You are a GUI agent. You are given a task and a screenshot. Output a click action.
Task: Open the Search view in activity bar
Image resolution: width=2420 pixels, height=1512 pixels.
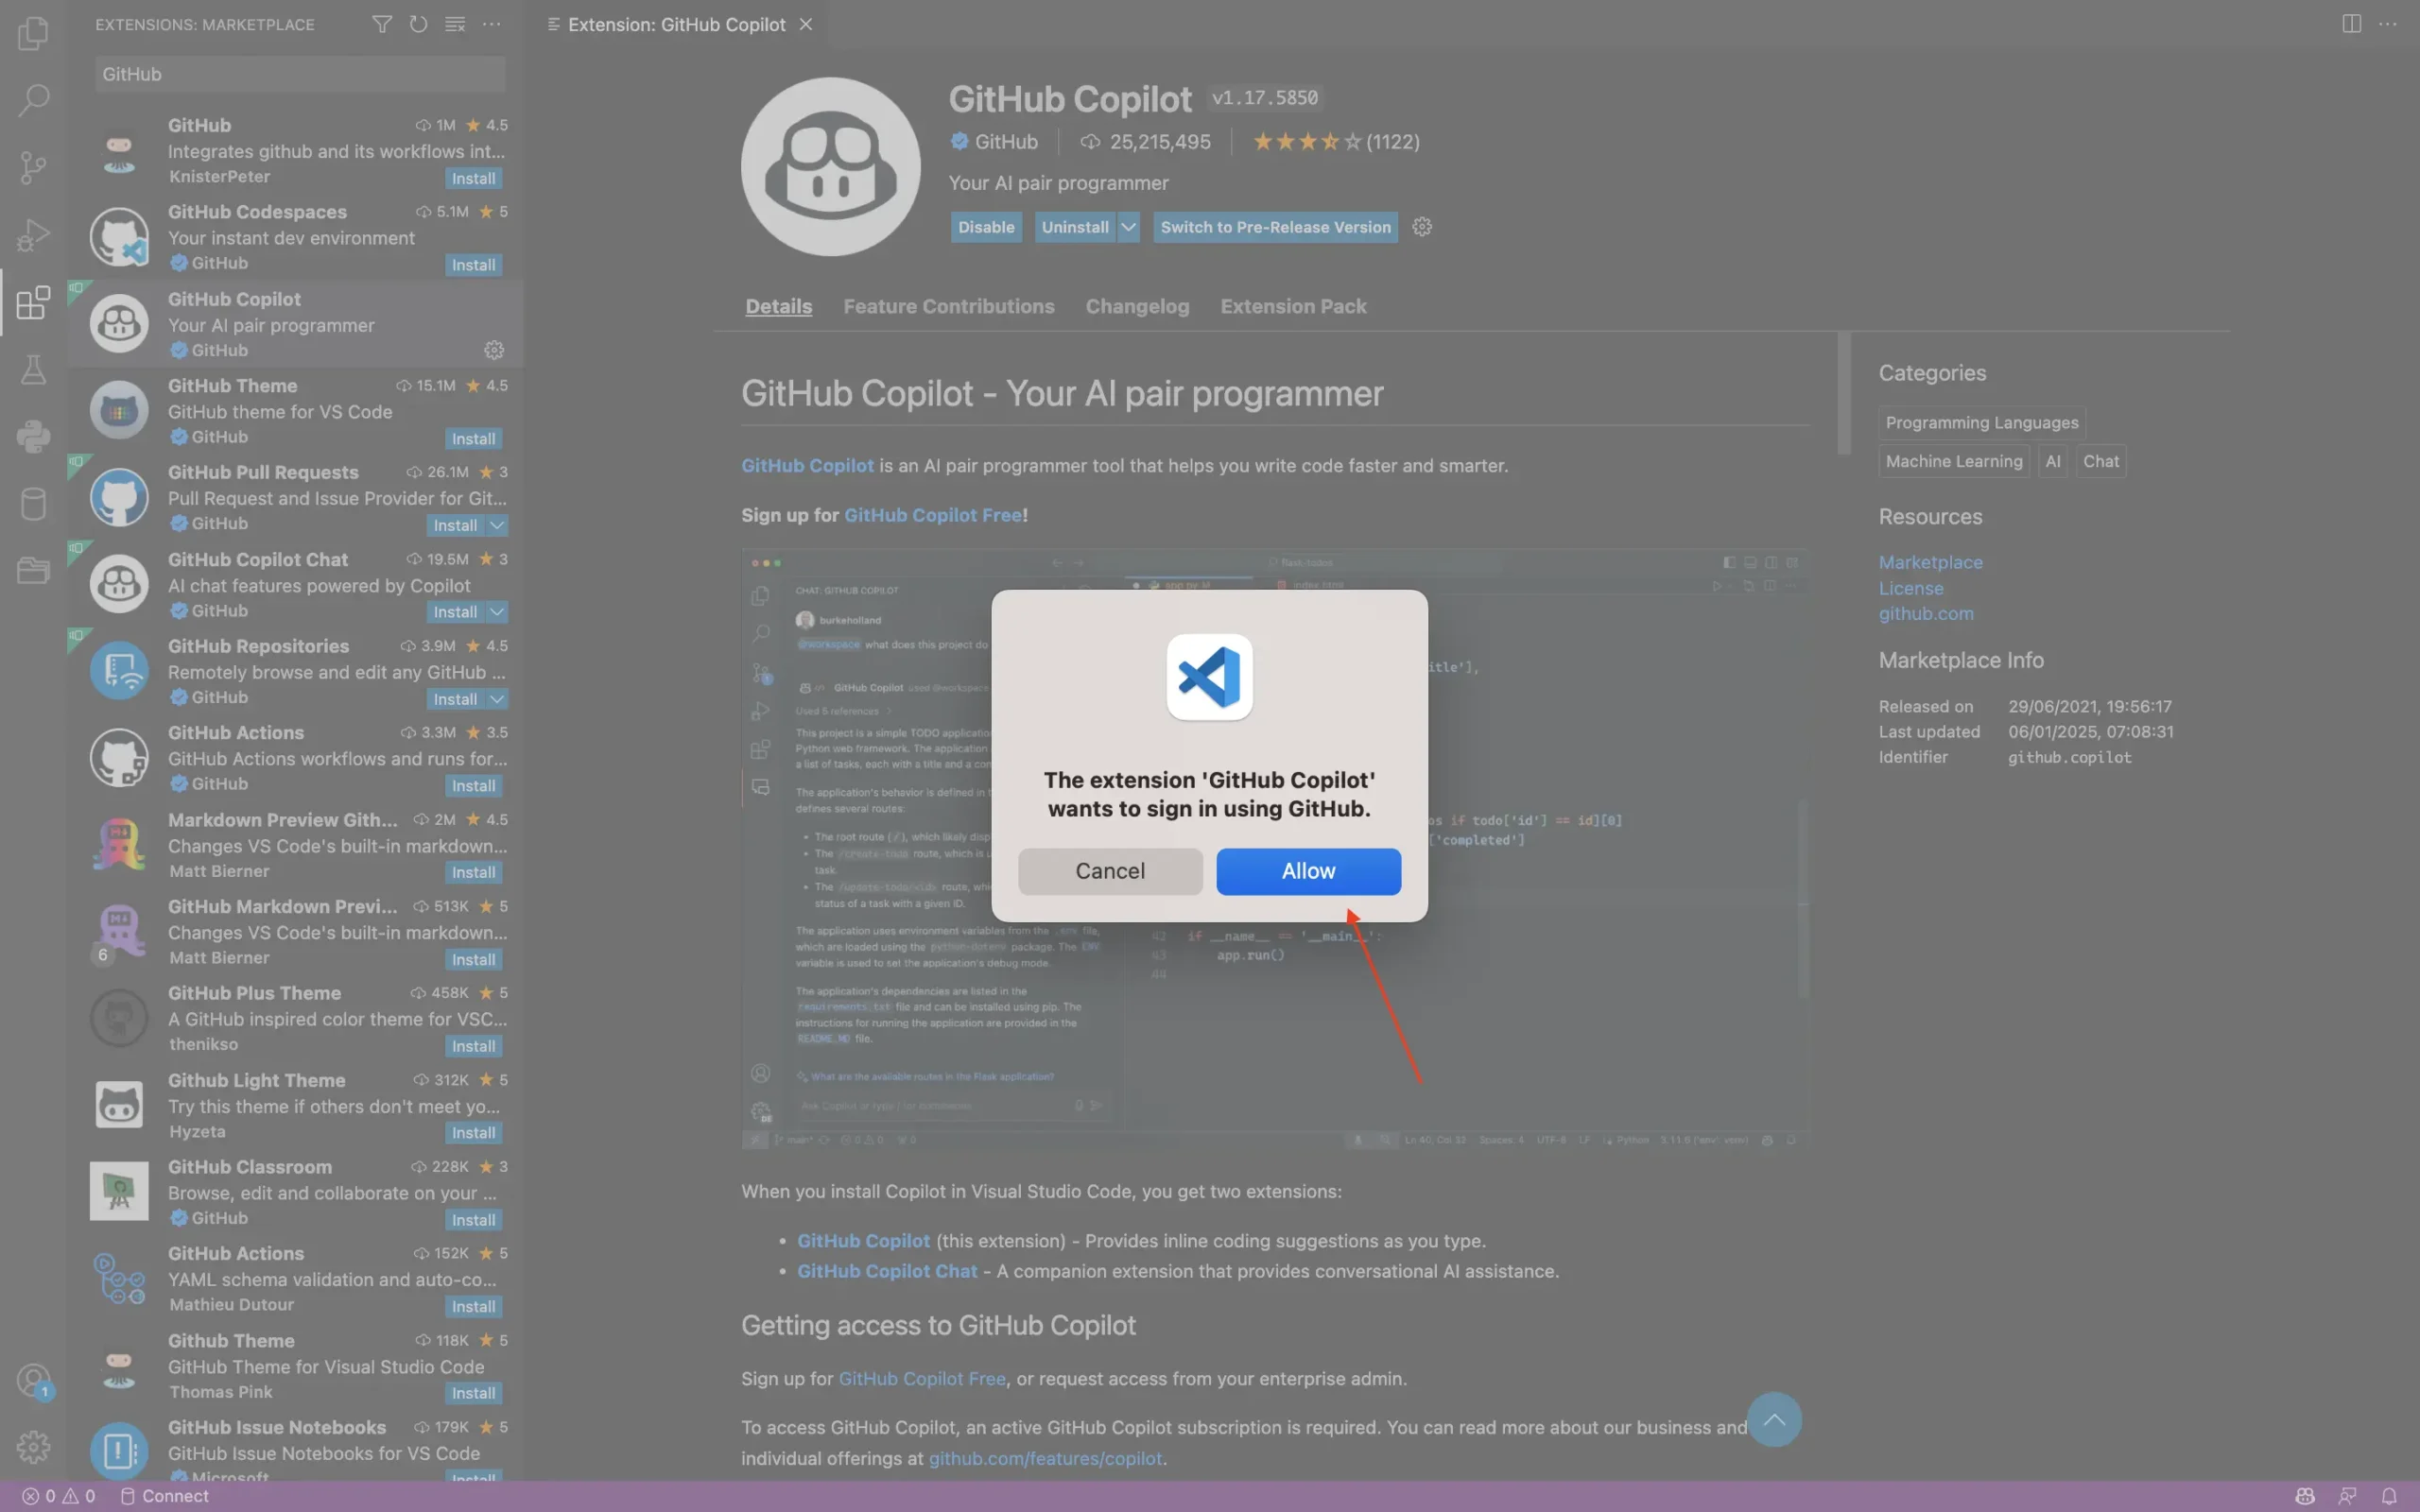click(x=33, y=99)
